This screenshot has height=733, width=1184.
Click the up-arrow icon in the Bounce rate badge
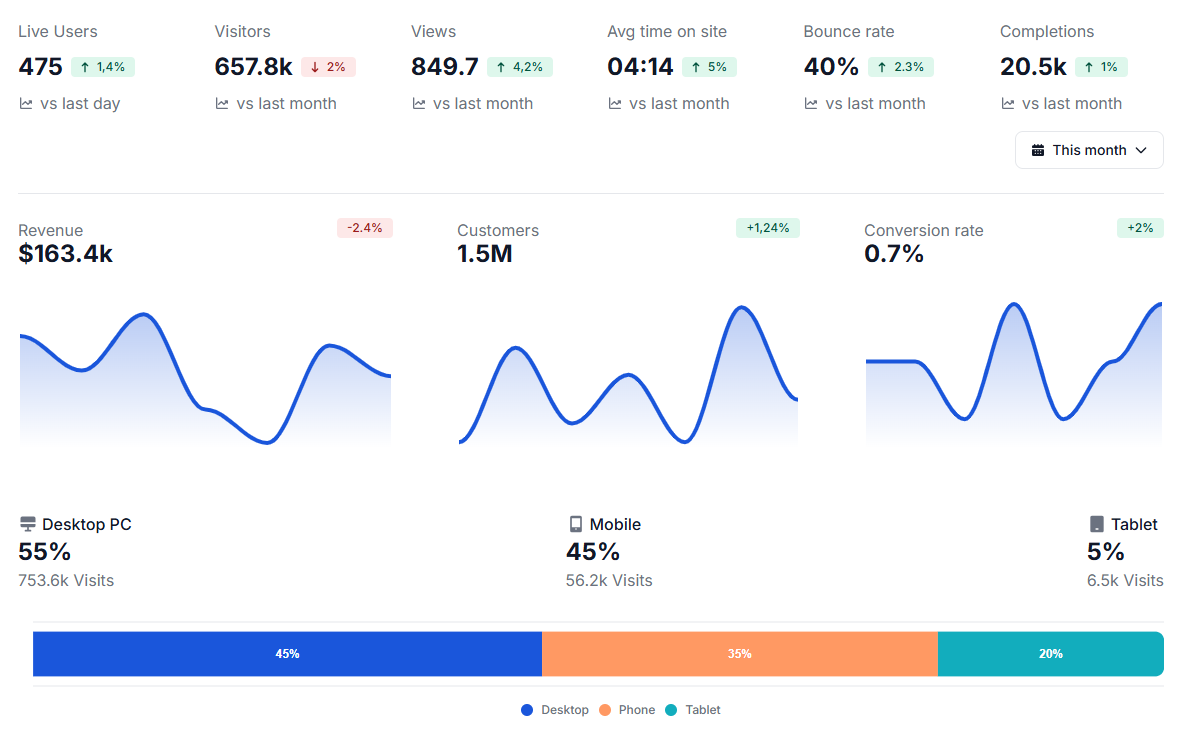click(x=883, y=66)
